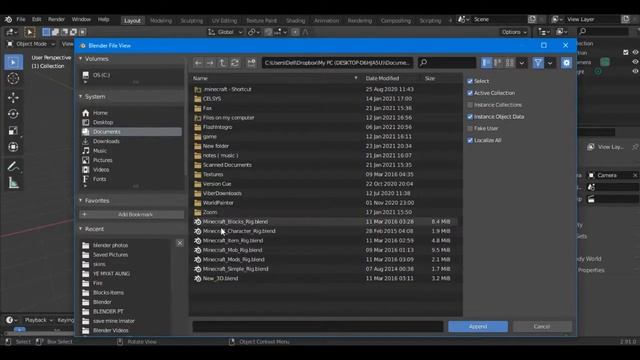Screen dimensions: 640x360
Task: Clear recent folders list
Action: pos(180,243)
